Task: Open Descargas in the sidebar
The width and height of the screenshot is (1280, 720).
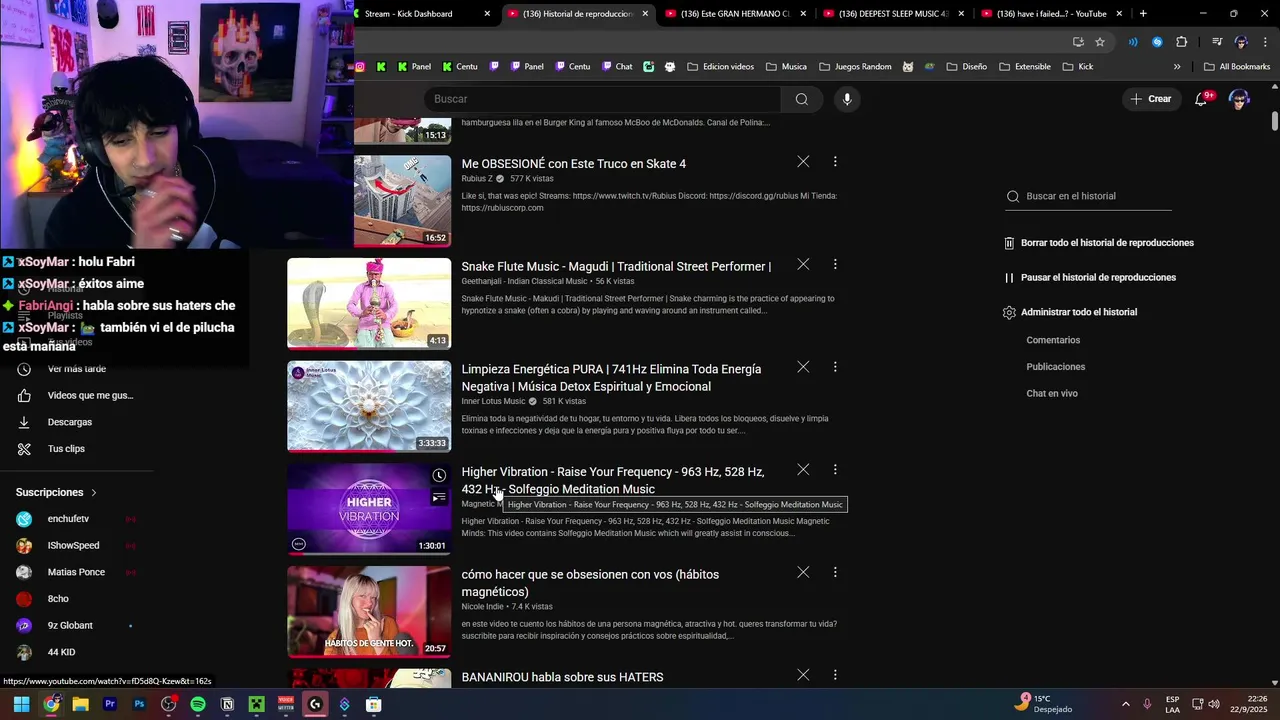Action: click(x=70, y=422)
